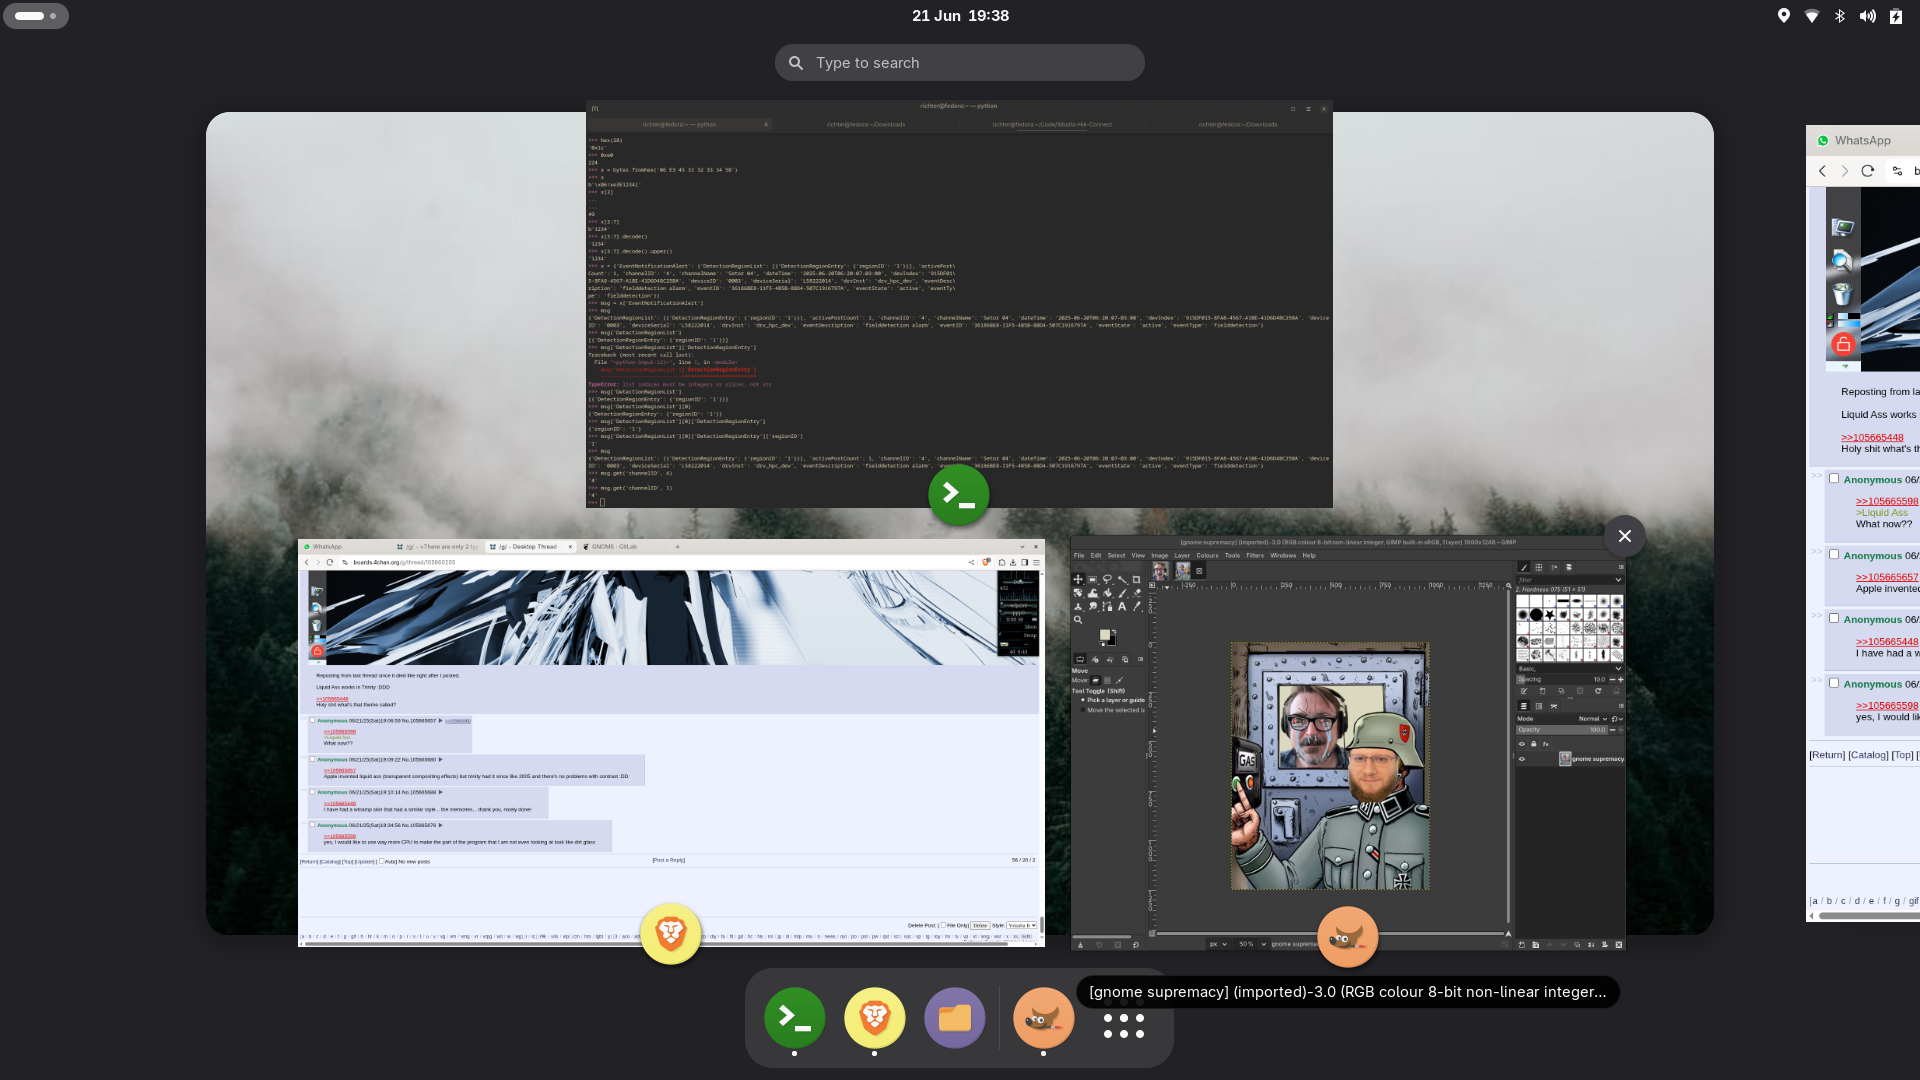Click the [Update] link in thread footer
This screenshot has width=1920, height=1080.
364,861
